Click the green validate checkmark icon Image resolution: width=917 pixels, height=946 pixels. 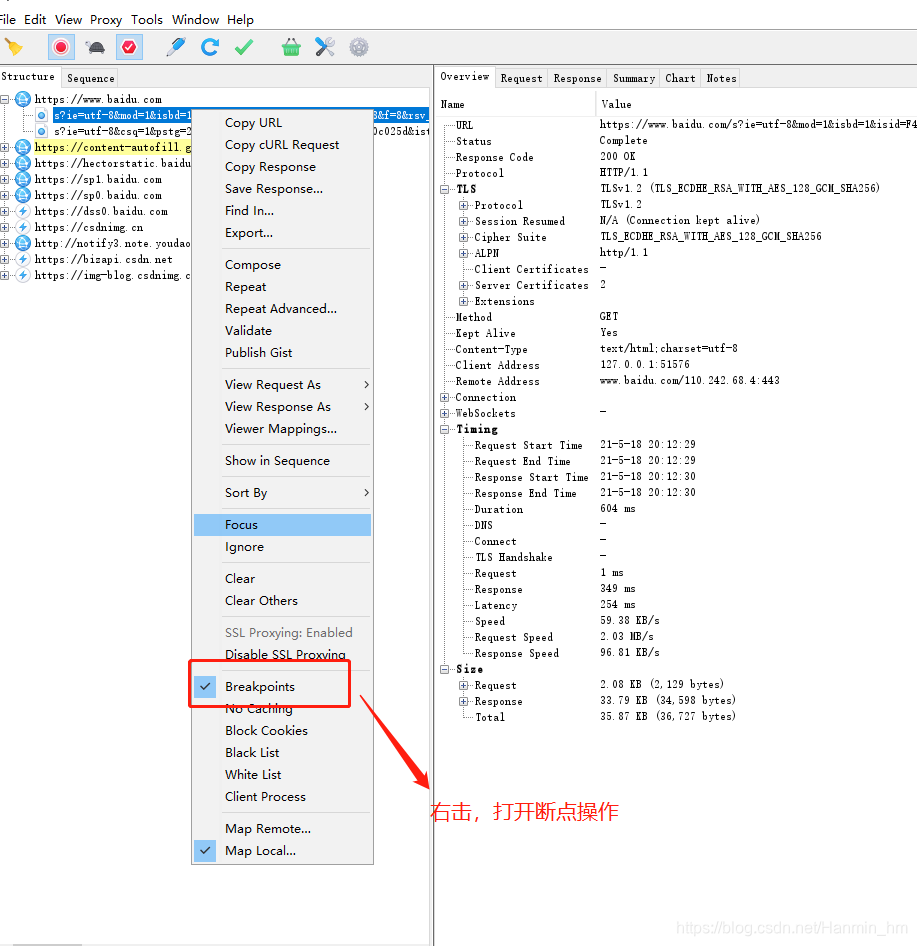point(244,47)
